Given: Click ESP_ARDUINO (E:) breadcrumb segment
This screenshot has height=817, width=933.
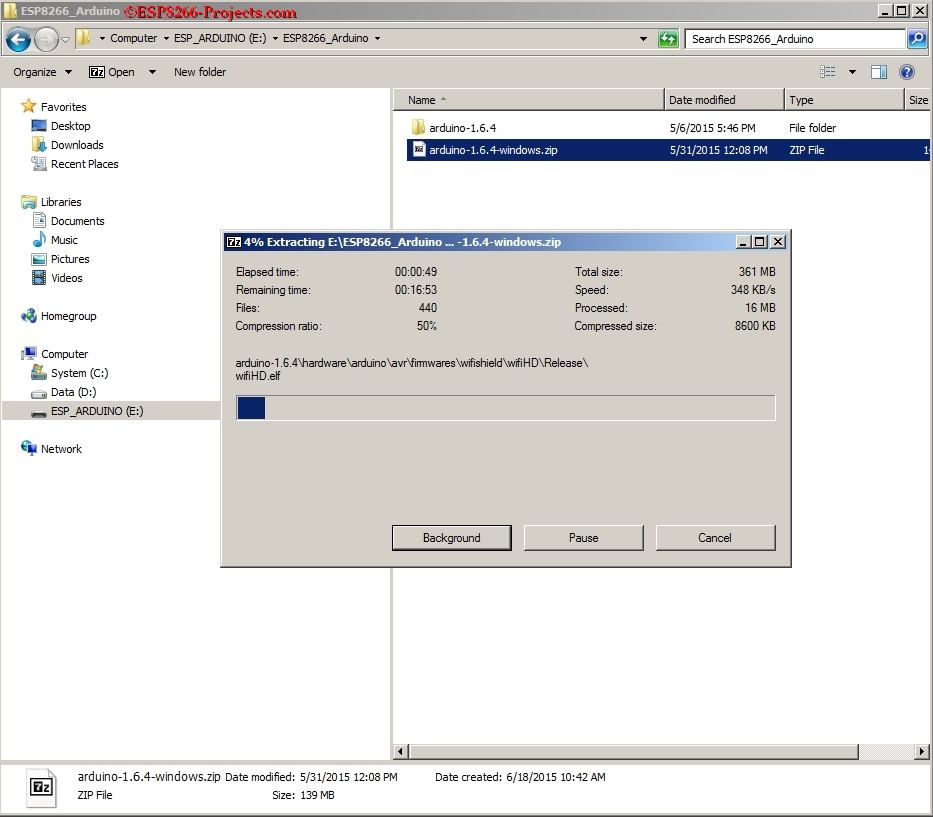Looking at the screenshot, I should pyautogui.click(x=220, y=38).
